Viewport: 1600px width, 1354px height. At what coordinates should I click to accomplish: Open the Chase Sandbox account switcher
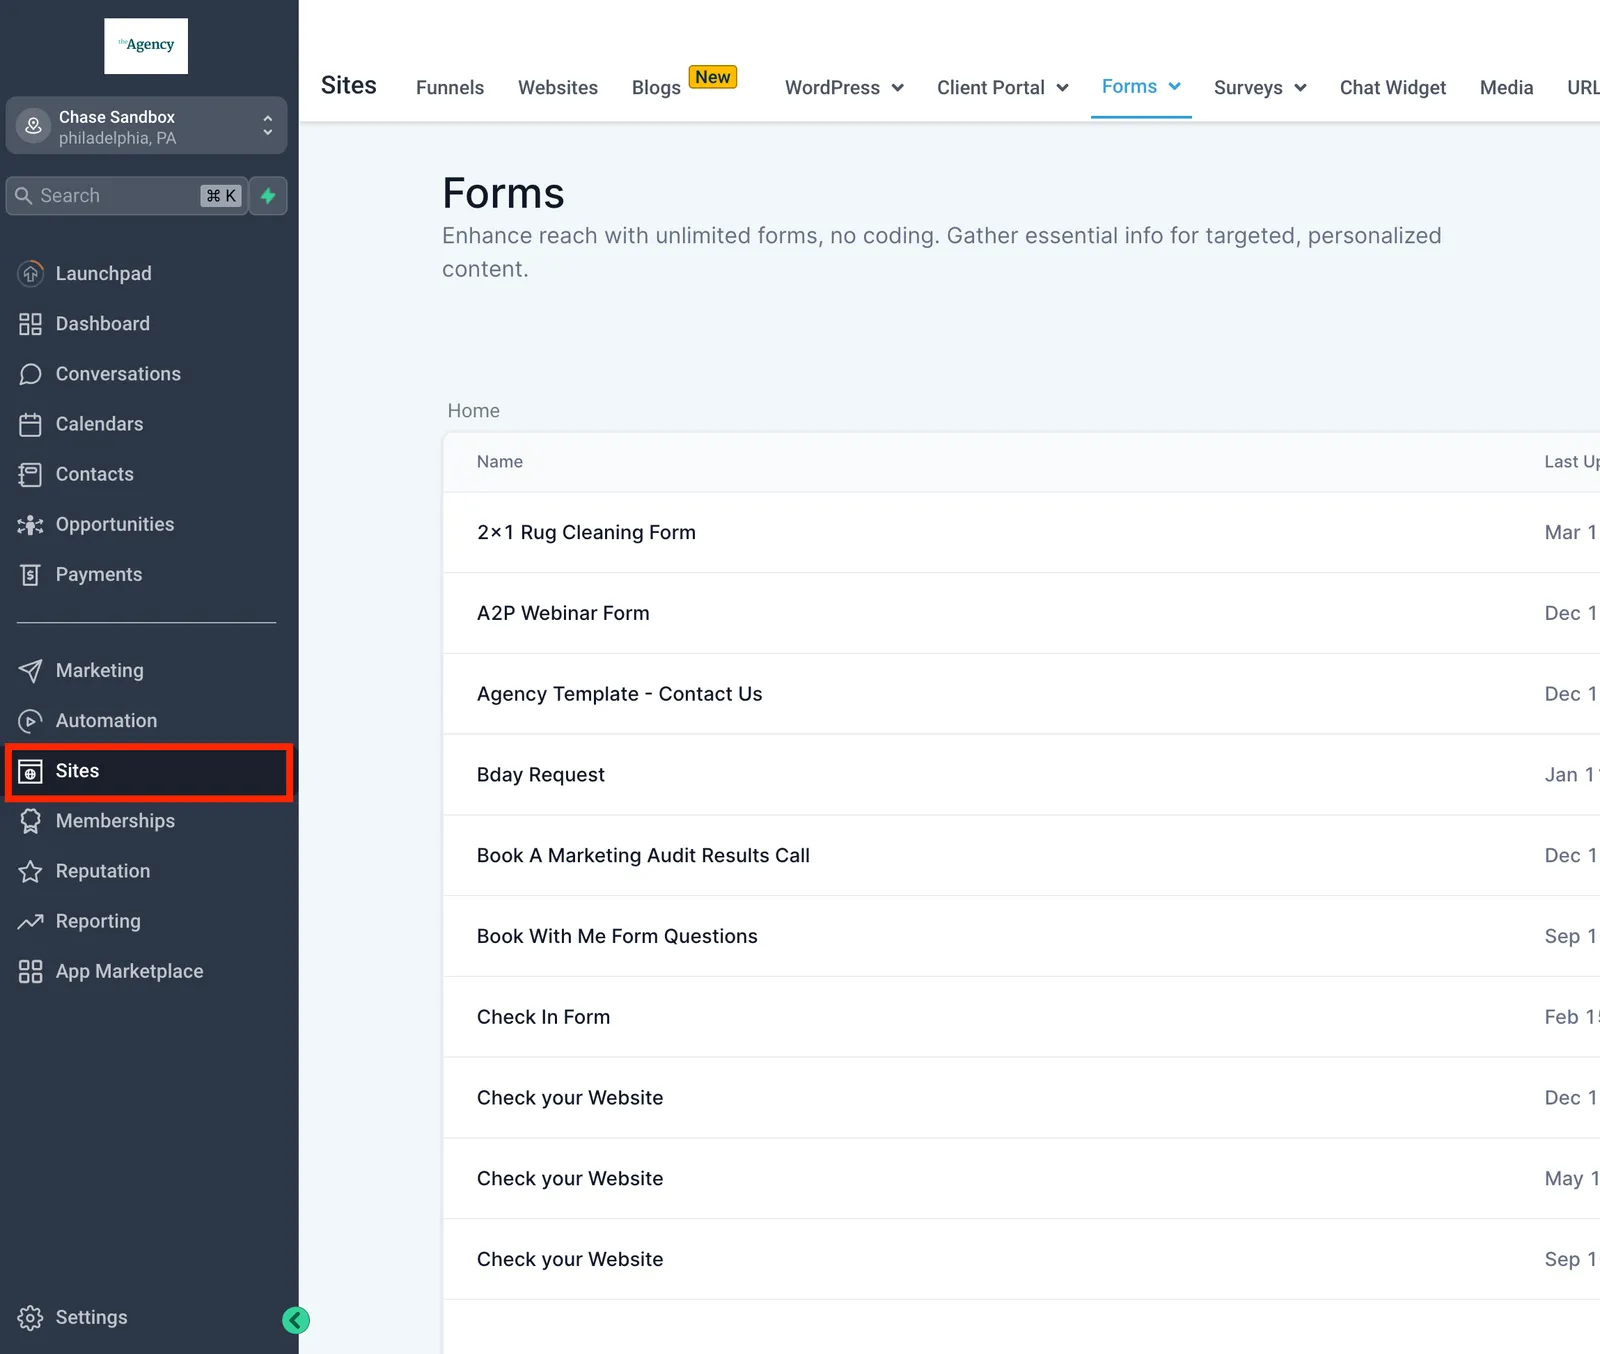(x=147, y=125)
